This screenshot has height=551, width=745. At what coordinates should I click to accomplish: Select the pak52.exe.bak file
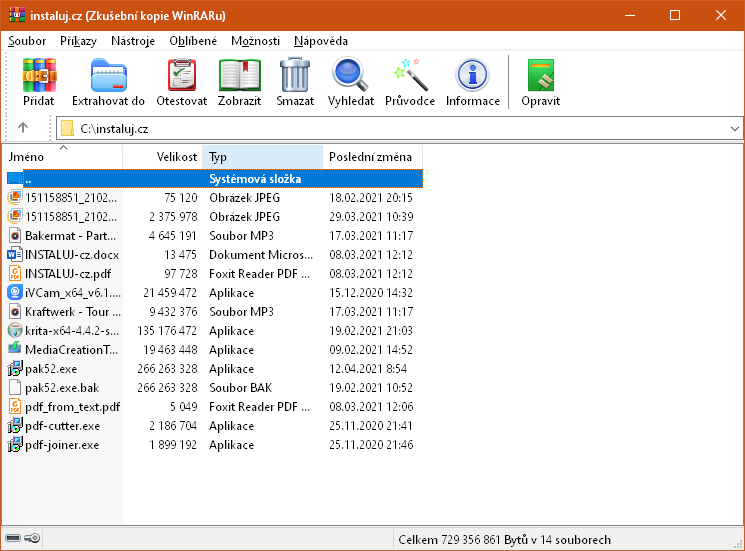[x=62, y=388]
